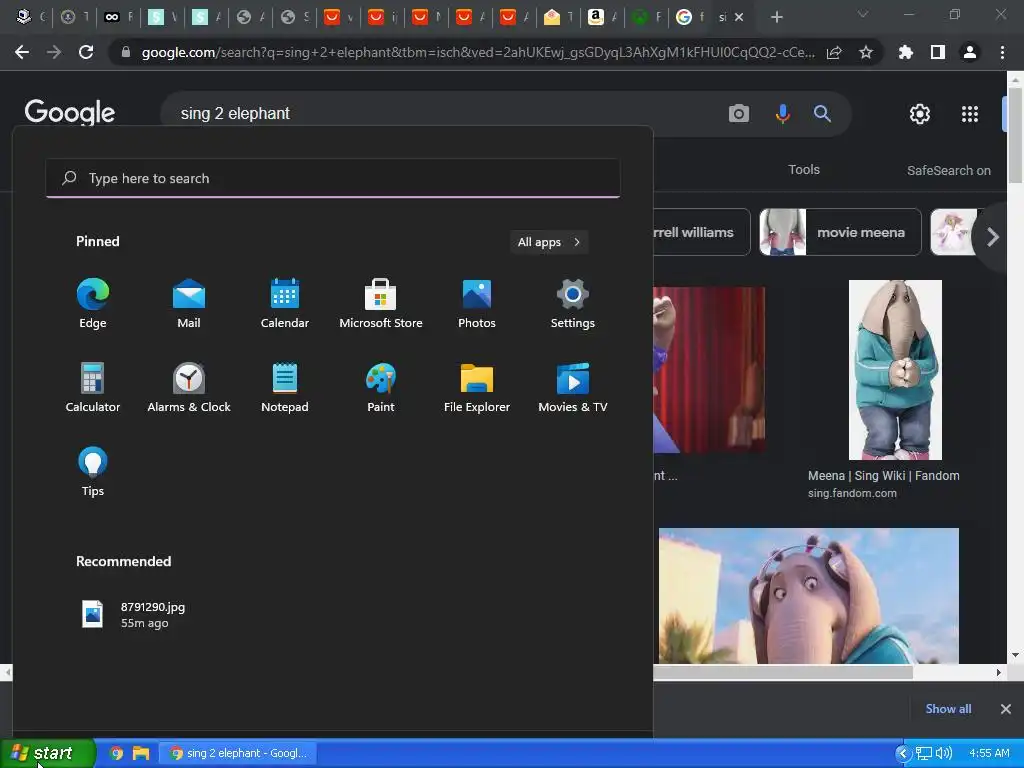Image resolution: width=1024 pixels, height=768 pixels.
Task: Open the red curtain image result
Action: coord(709,370)
